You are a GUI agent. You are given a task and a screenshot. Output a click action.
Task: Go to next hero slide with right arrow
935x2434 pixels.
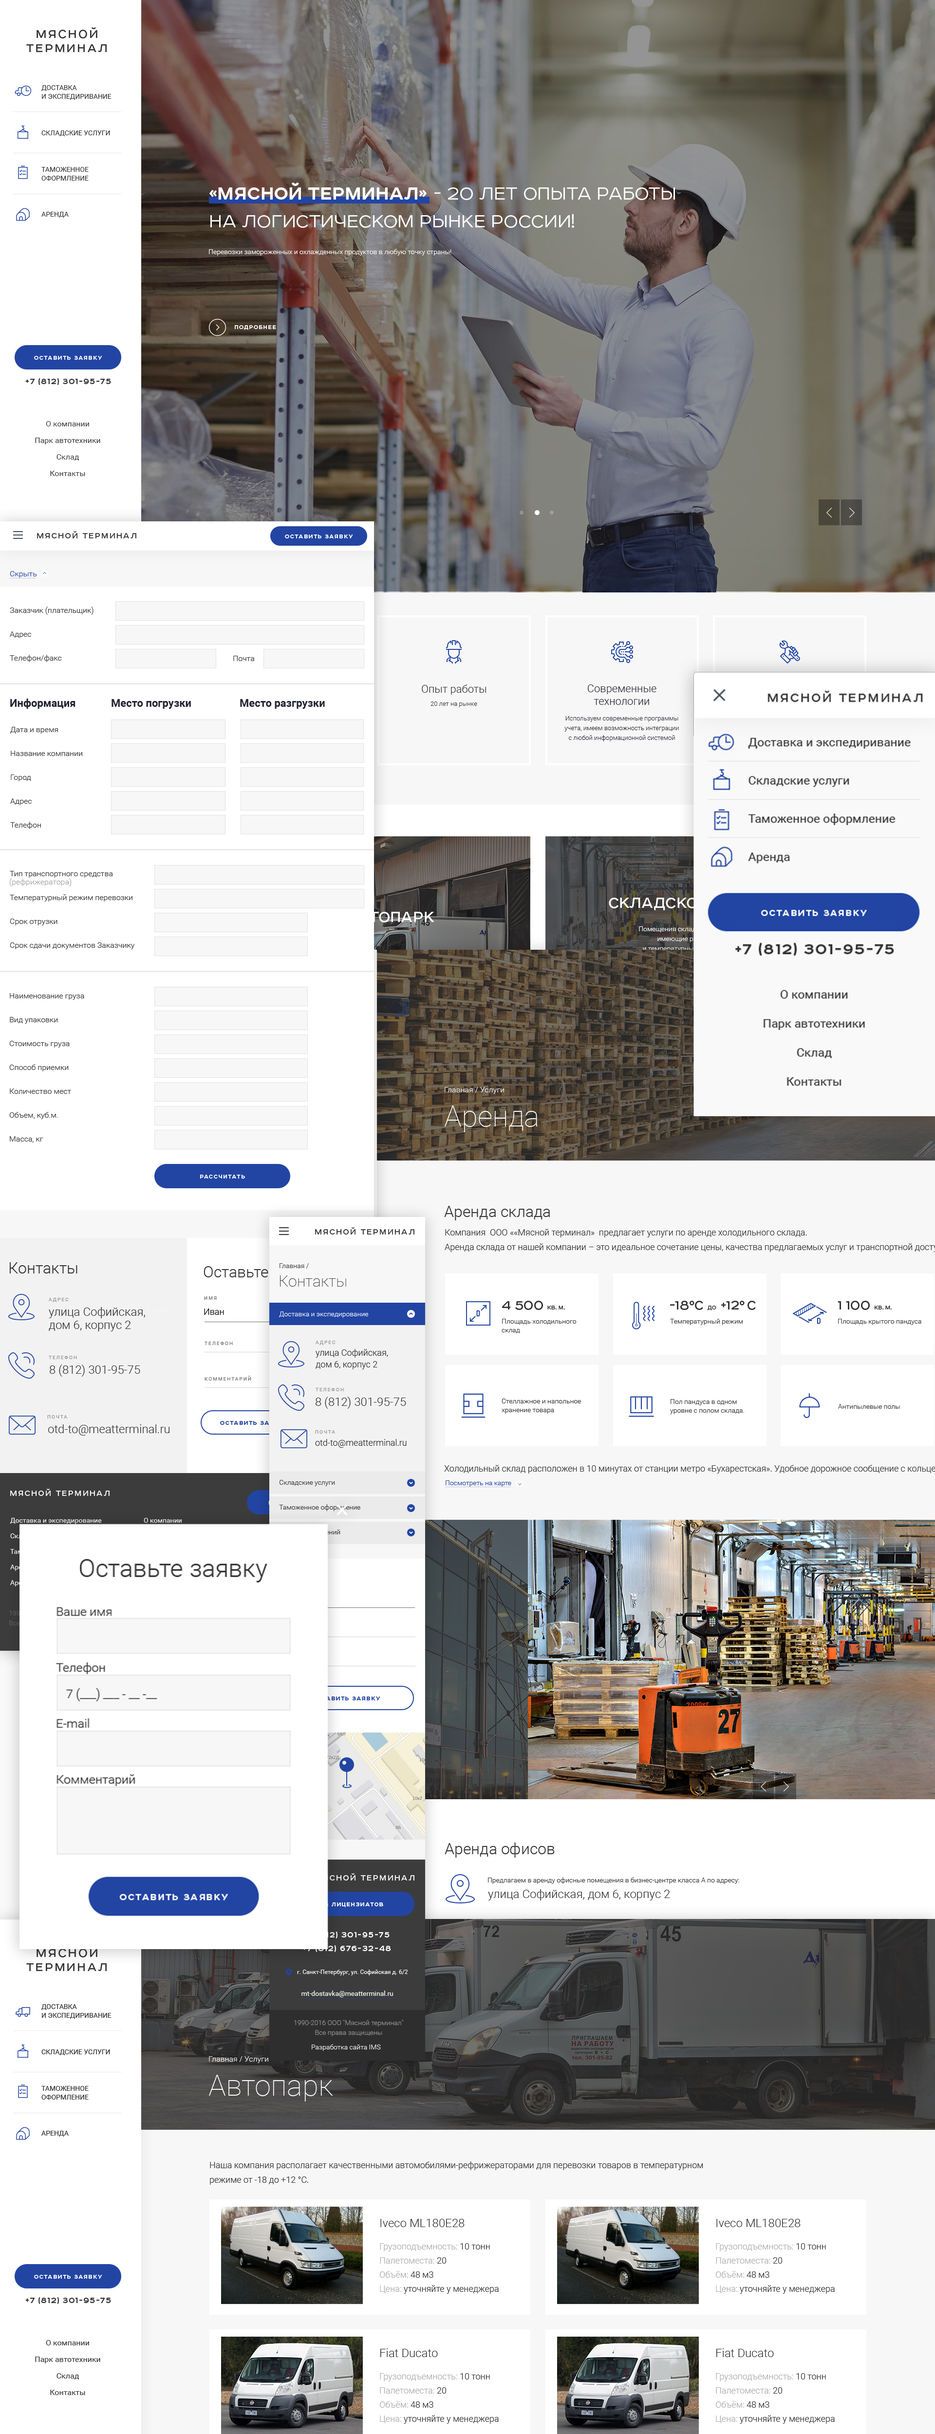coord(851,512)
